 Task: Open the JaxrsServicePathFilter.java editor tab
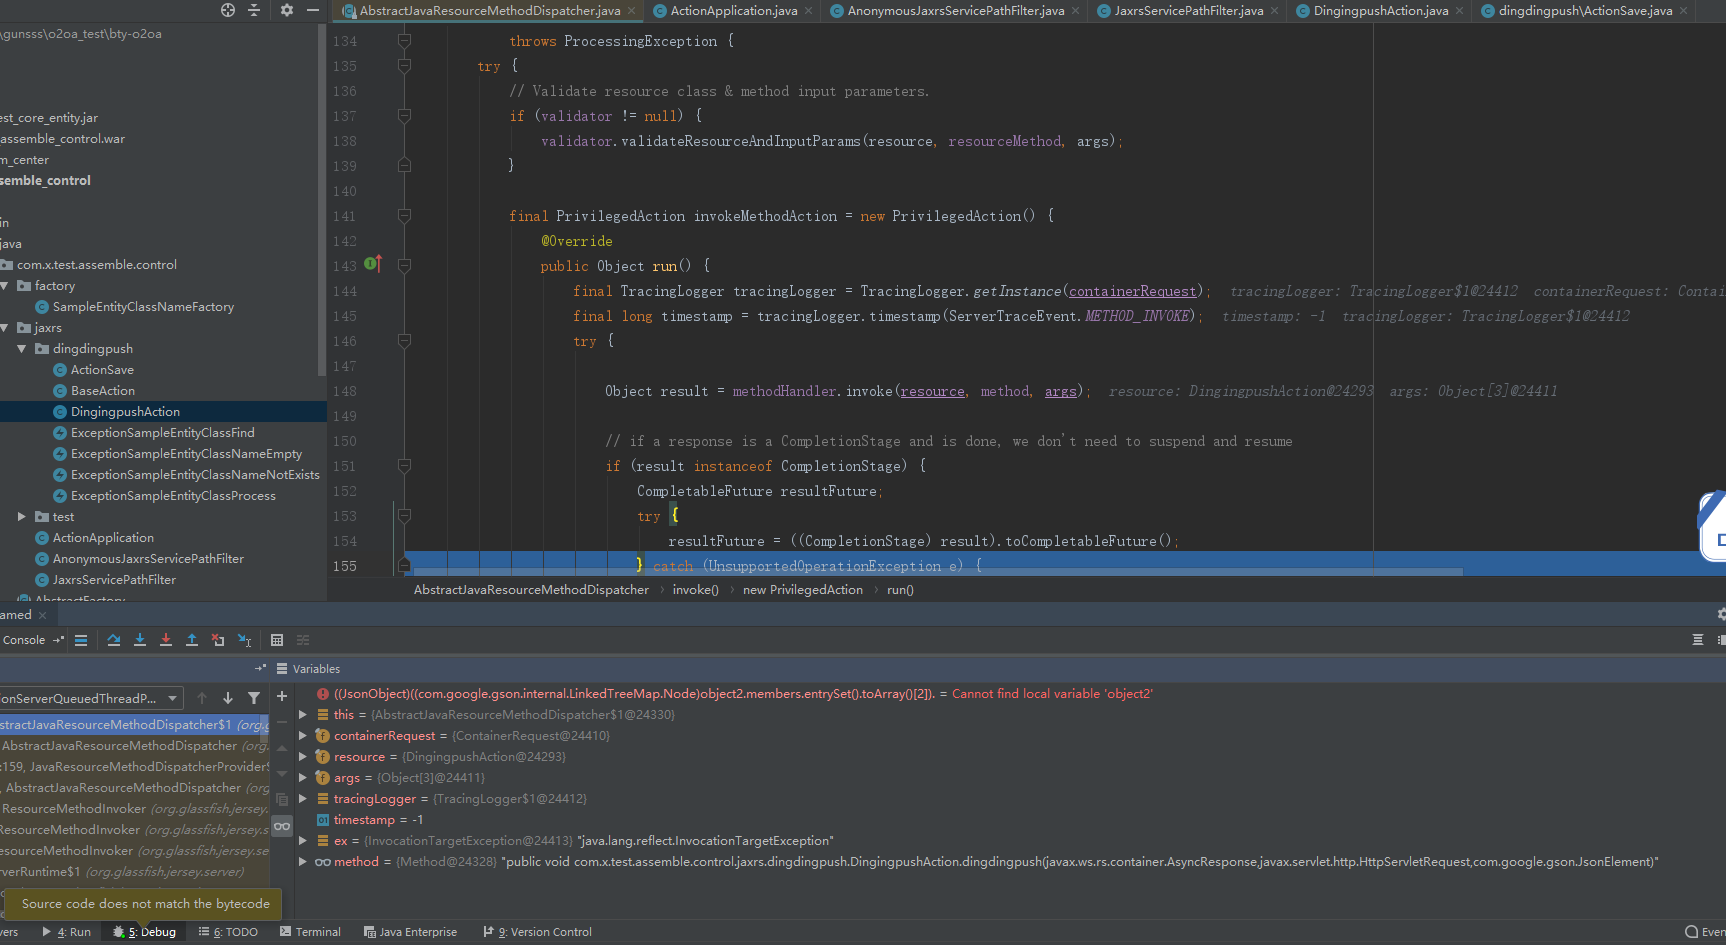pos(1188,11)
